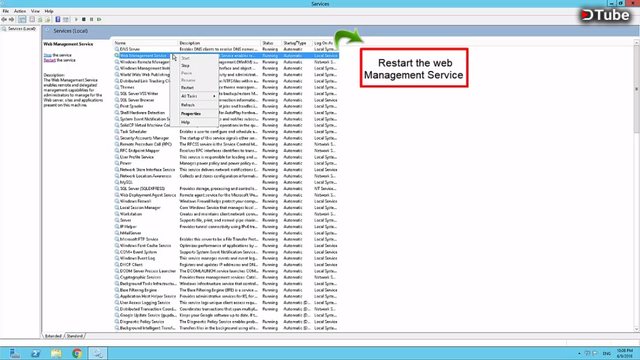Click the services list scrollbar down arrow

click(636, 329)
